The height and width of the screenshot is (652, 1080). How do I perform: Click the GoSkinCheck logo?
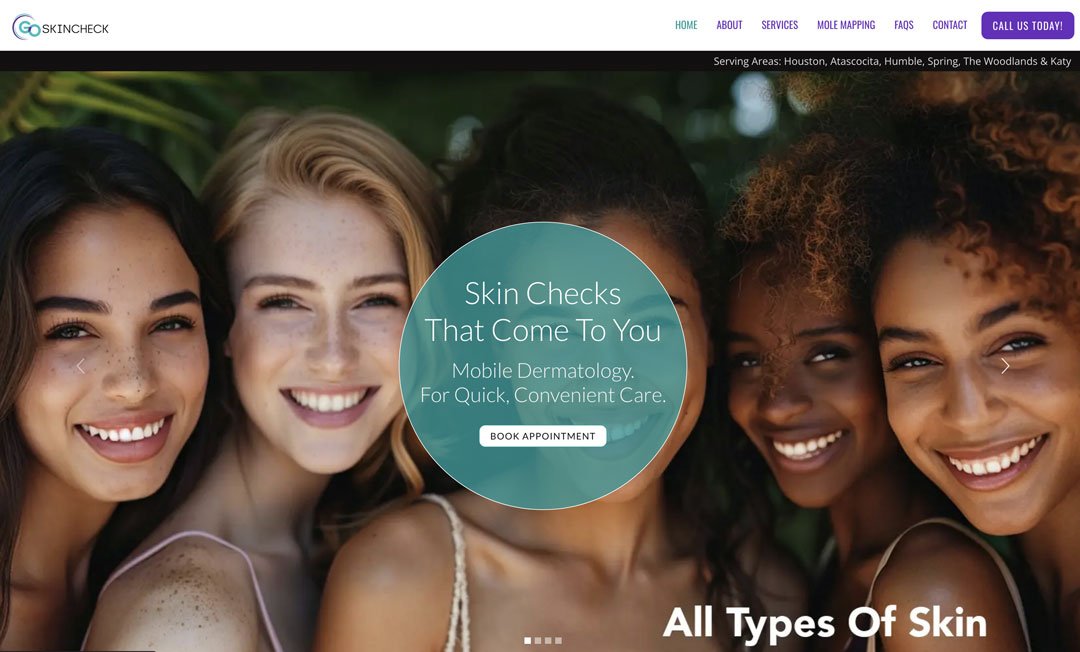click(61, 27)
